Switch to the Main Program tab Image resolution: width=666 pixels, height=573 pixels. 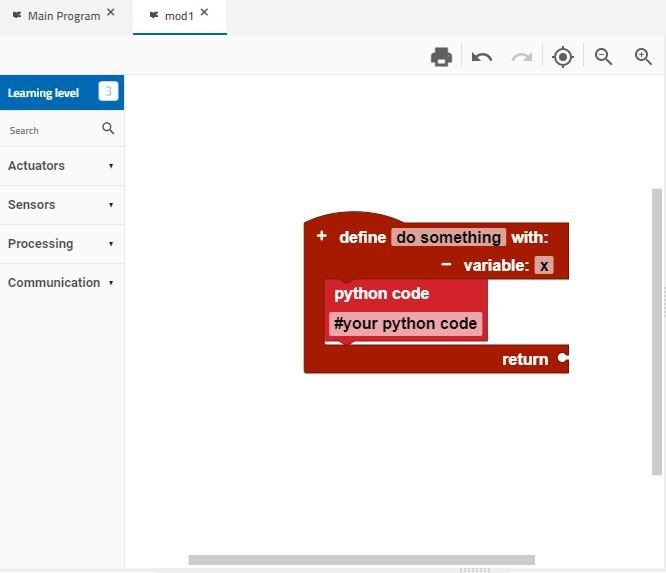(x=63, y=16)
